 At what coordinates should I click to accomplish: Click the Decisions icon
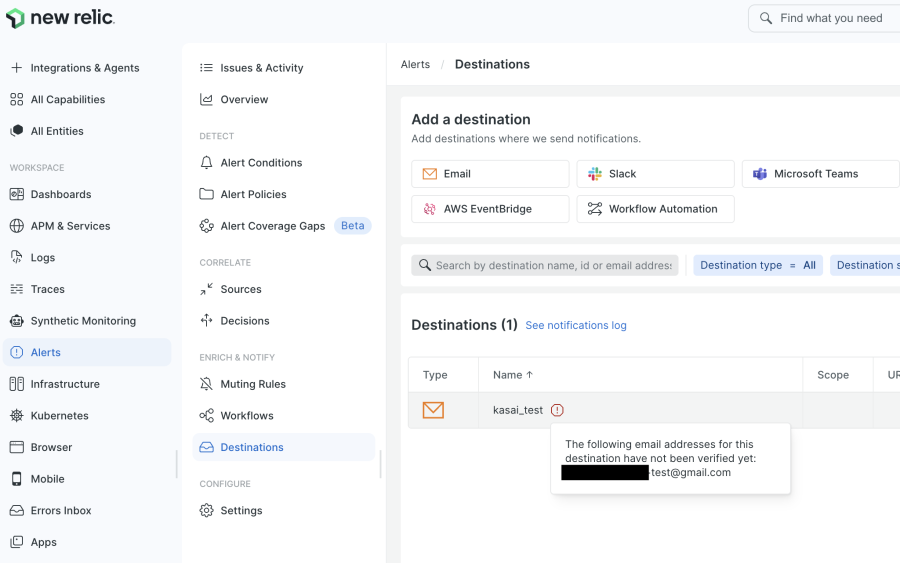(206, 320)
